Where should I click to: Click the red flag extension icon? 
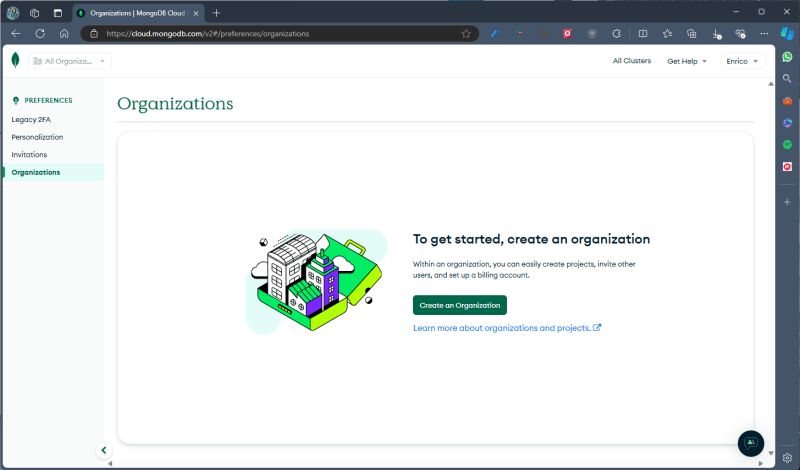pyautogui.click(x=567, y=34)
